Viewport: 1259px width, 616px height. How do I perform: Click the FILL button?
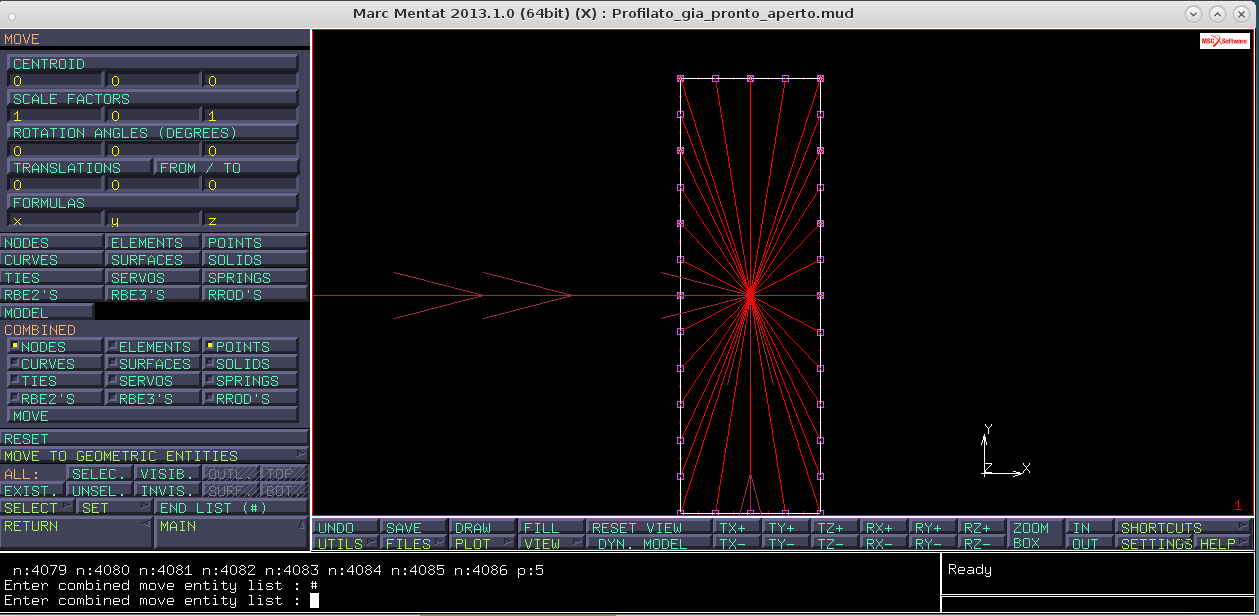click(551, 527)
